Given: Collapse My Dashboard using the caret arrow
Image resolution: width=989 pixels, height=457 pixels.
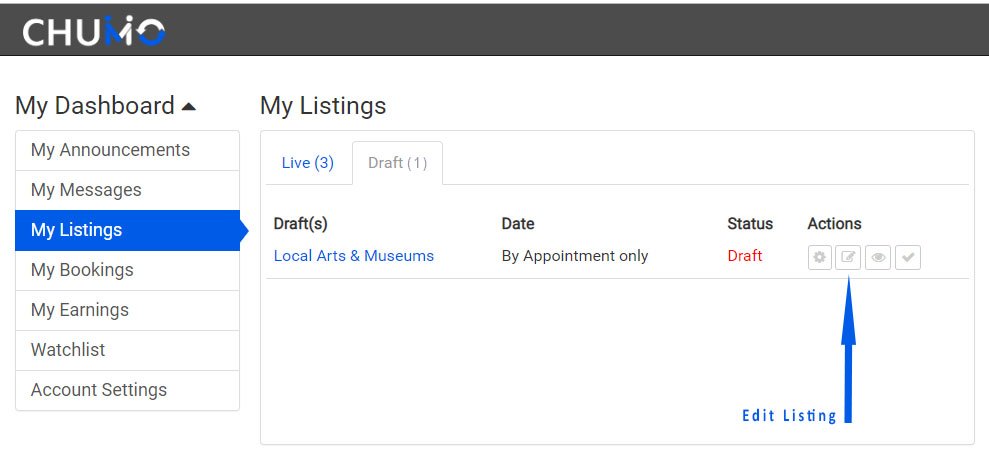Looking at the screenshot, I should pyautogui.click(x=189, y=107).
